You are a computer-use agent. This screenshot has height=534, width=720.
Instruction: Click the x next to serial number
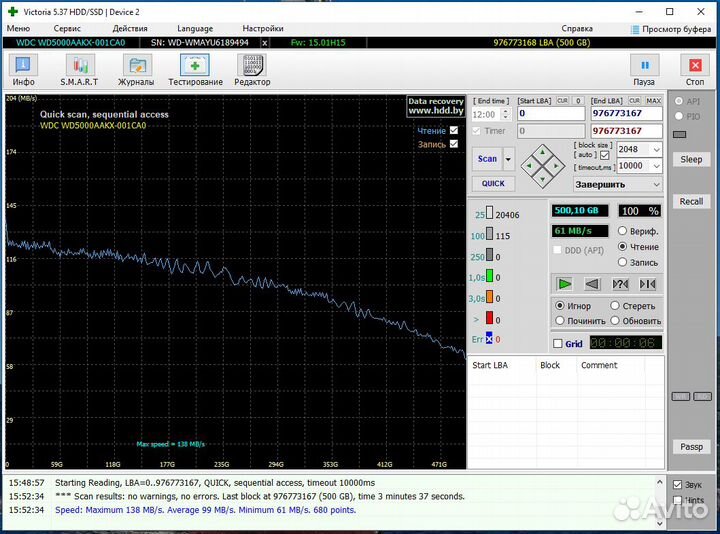(x=264, y=43)
